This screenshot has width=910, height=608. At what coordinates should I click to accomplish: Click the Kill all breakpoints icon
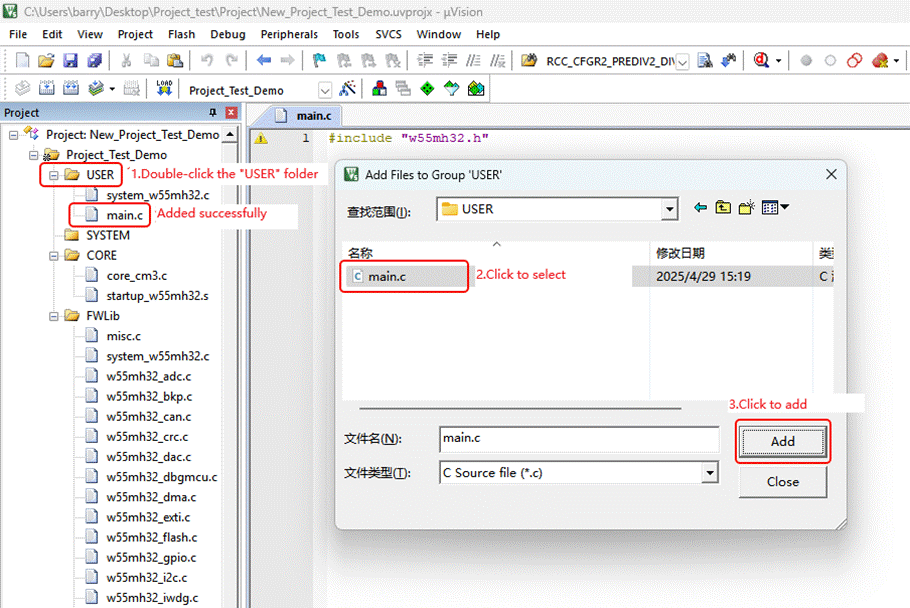coord(880,60)
